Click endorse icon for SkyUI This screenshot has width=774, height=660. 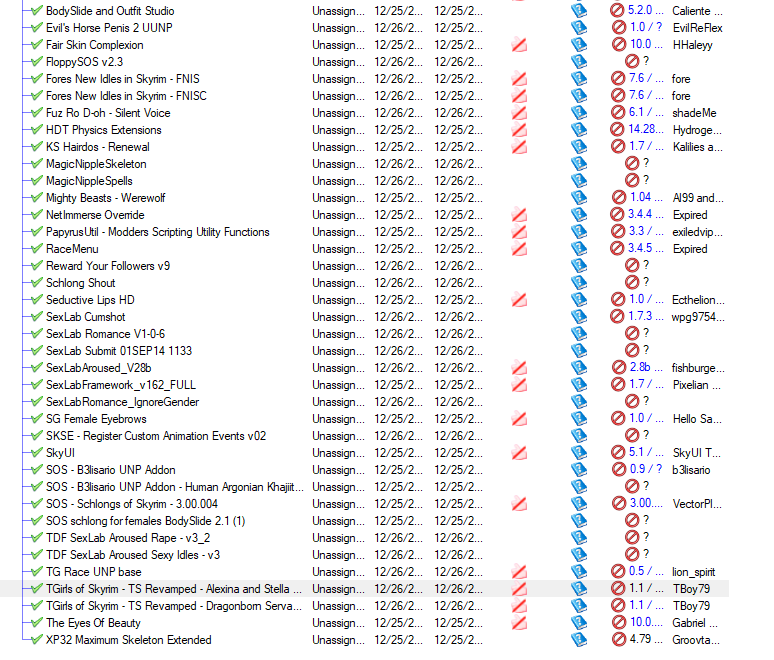[x=519, y=453]
